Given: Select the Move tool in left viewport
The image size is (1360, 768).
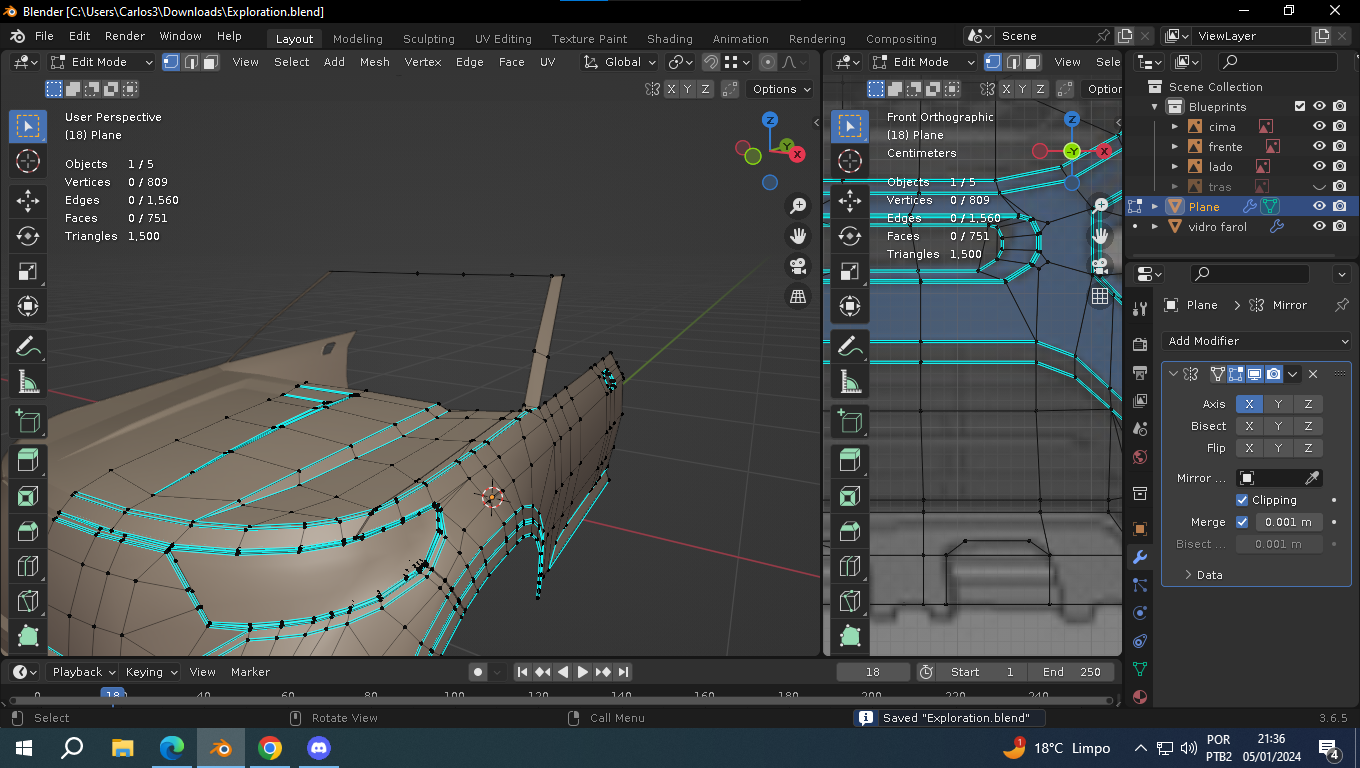Looking at the screenshot, I should [28, 200].
